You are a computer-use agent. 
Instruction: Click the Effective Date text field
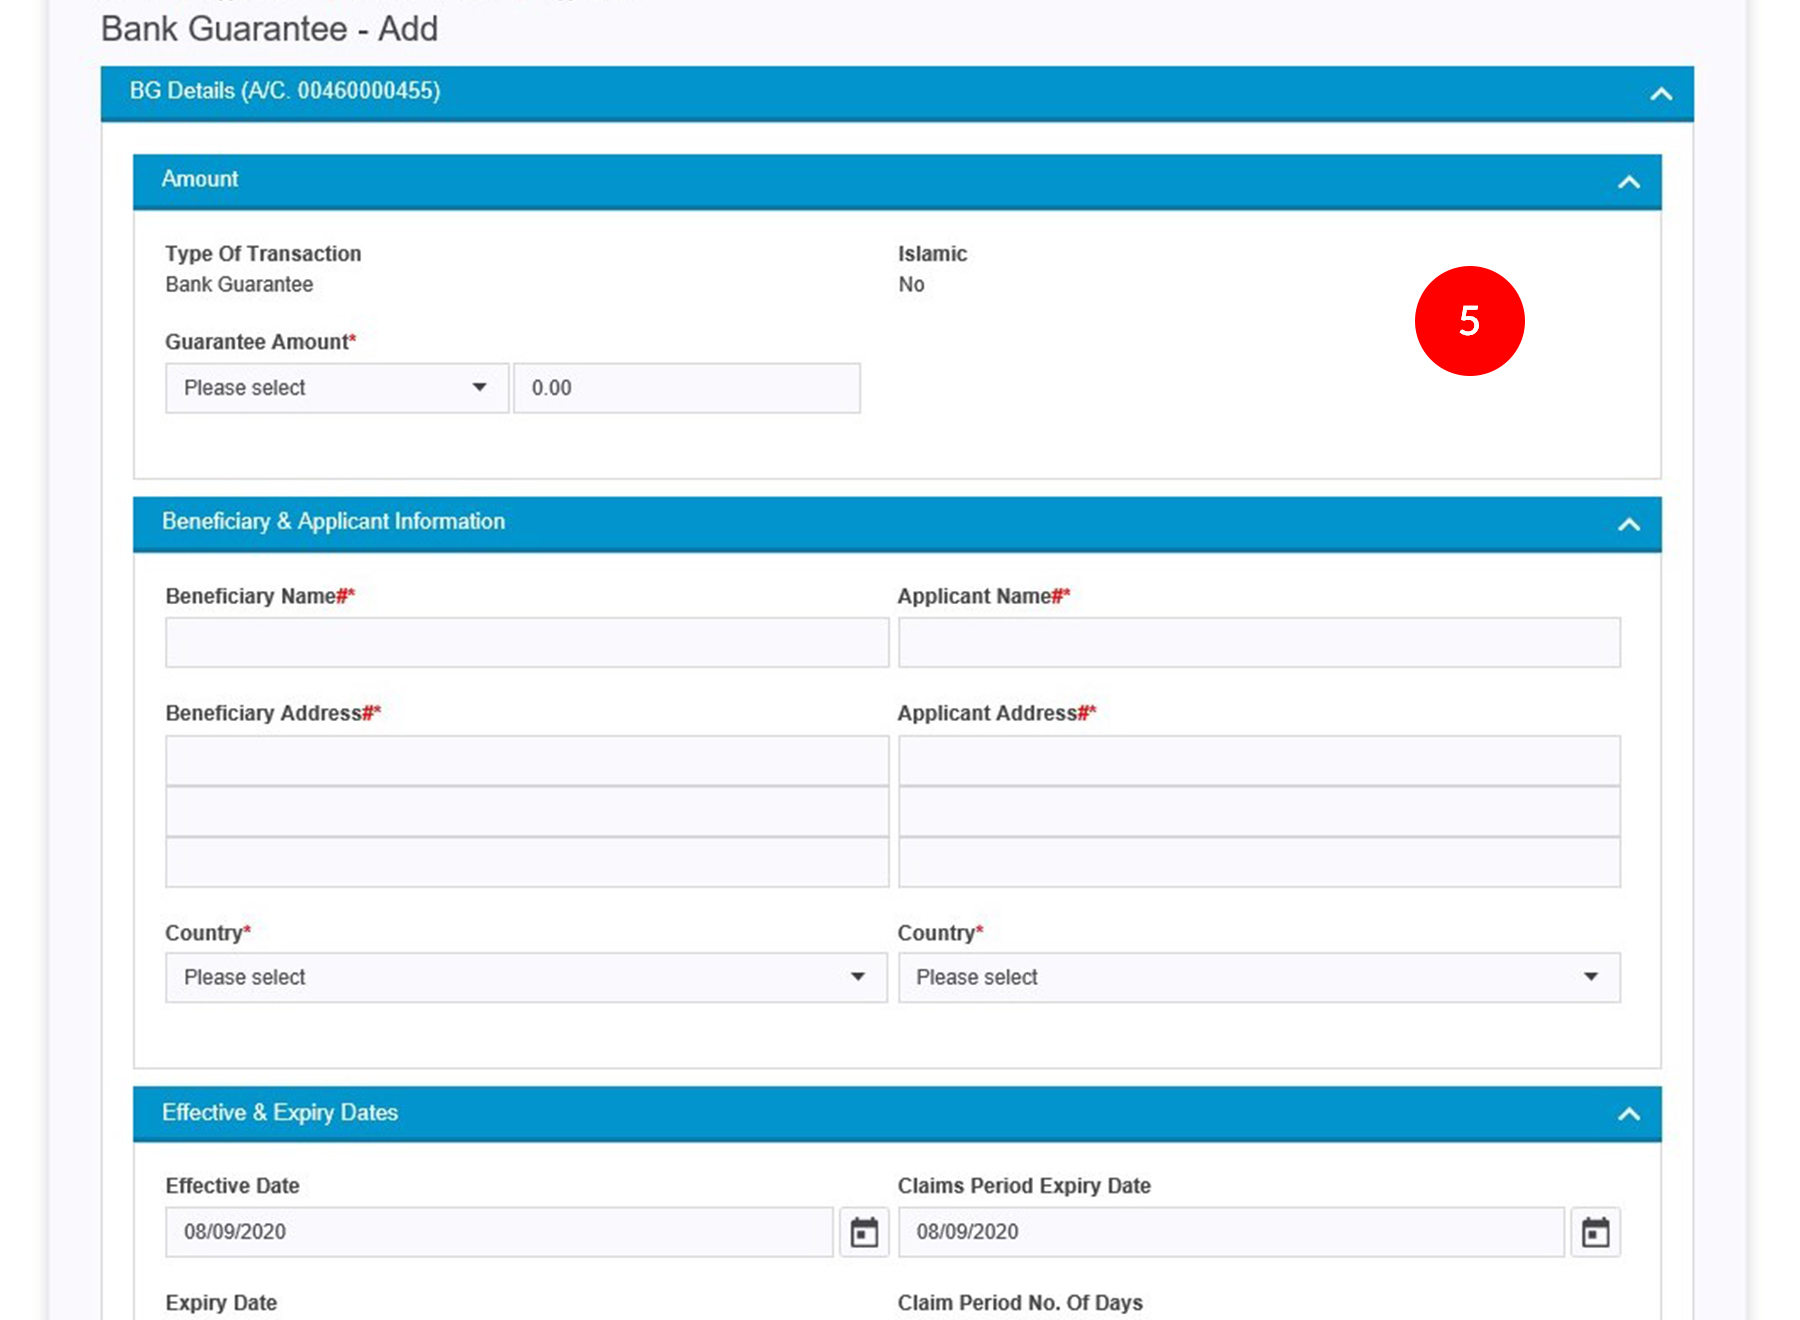(498, 1232)
